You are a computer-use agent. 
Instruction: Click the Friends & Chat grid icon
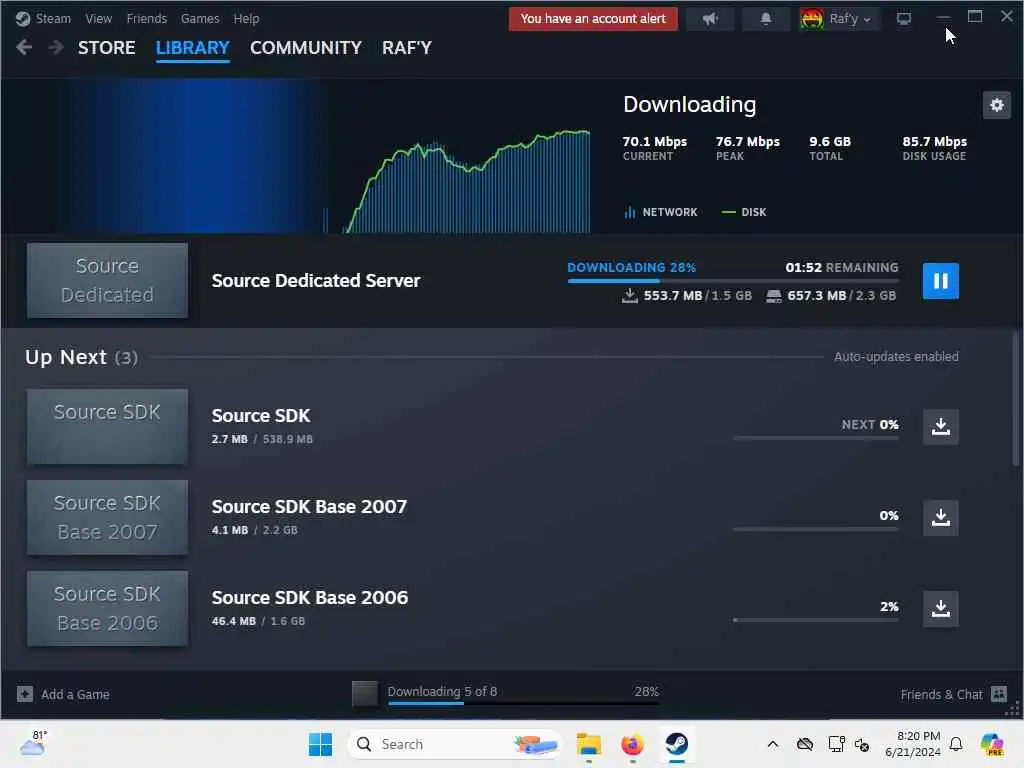pos(999,694)
